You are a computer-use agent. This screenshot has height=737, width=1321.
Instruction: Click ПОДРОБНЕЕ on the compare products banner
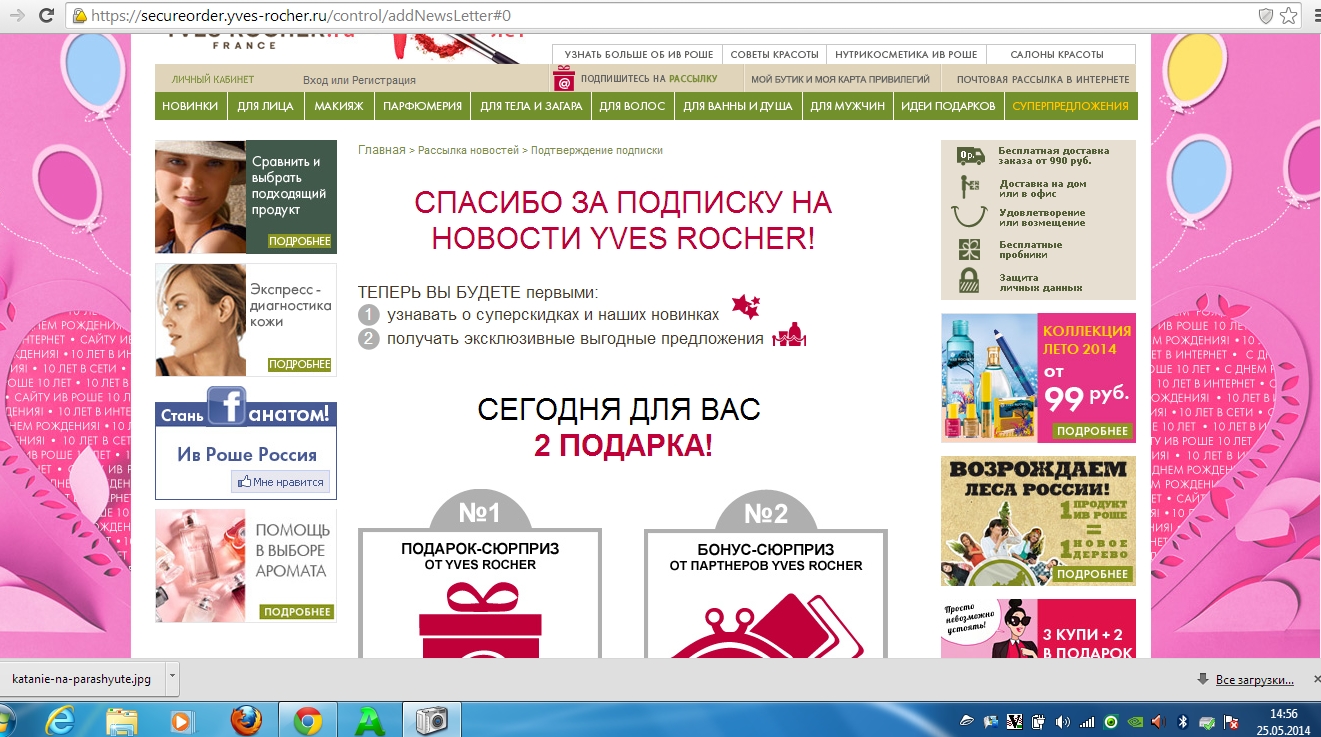300,241
